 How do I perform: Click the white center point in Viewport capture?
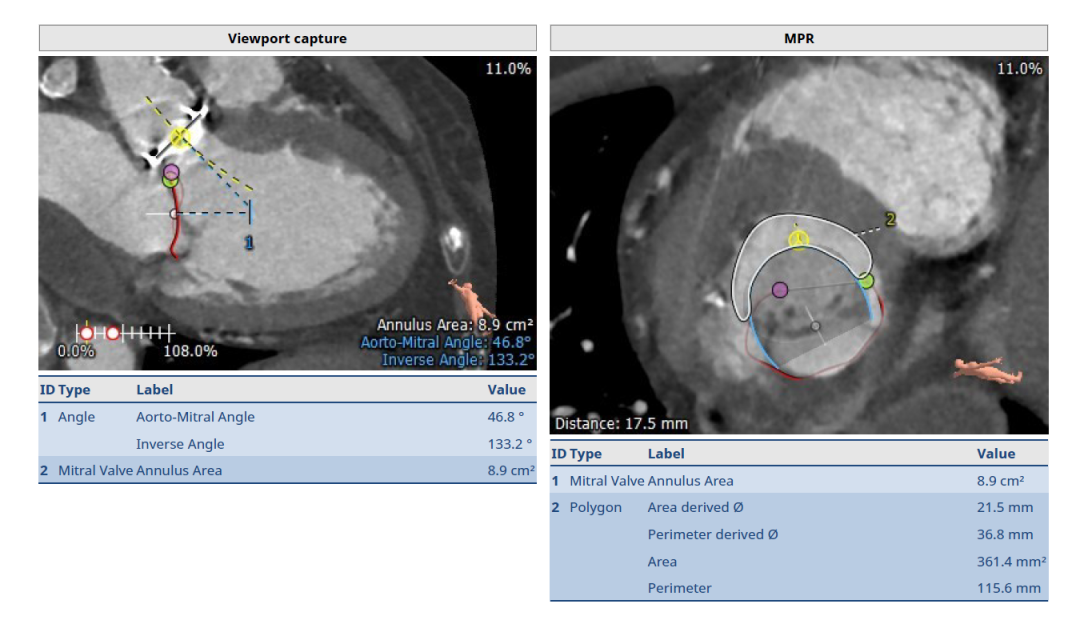[x=174, y=213]
